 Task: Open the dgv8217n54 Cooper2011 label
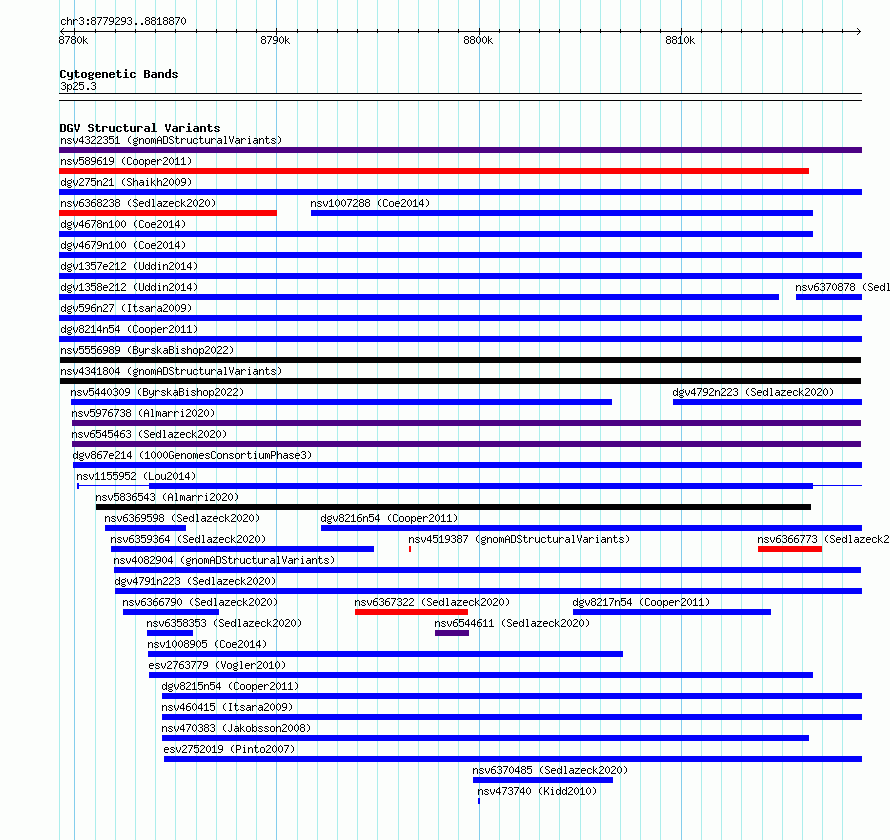click(x=641, y=602)
